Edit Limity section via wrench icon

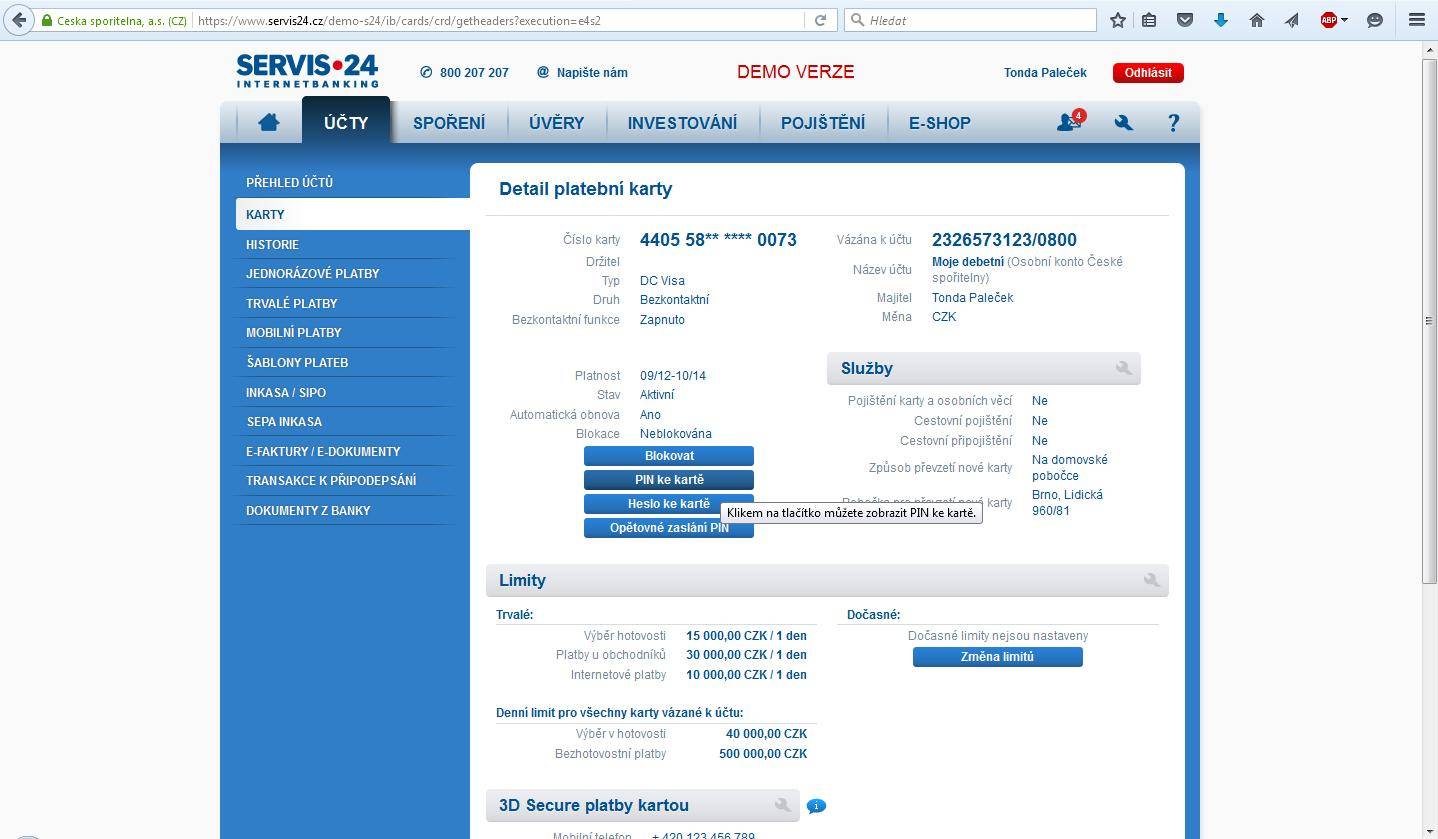tap(1151, 580)
